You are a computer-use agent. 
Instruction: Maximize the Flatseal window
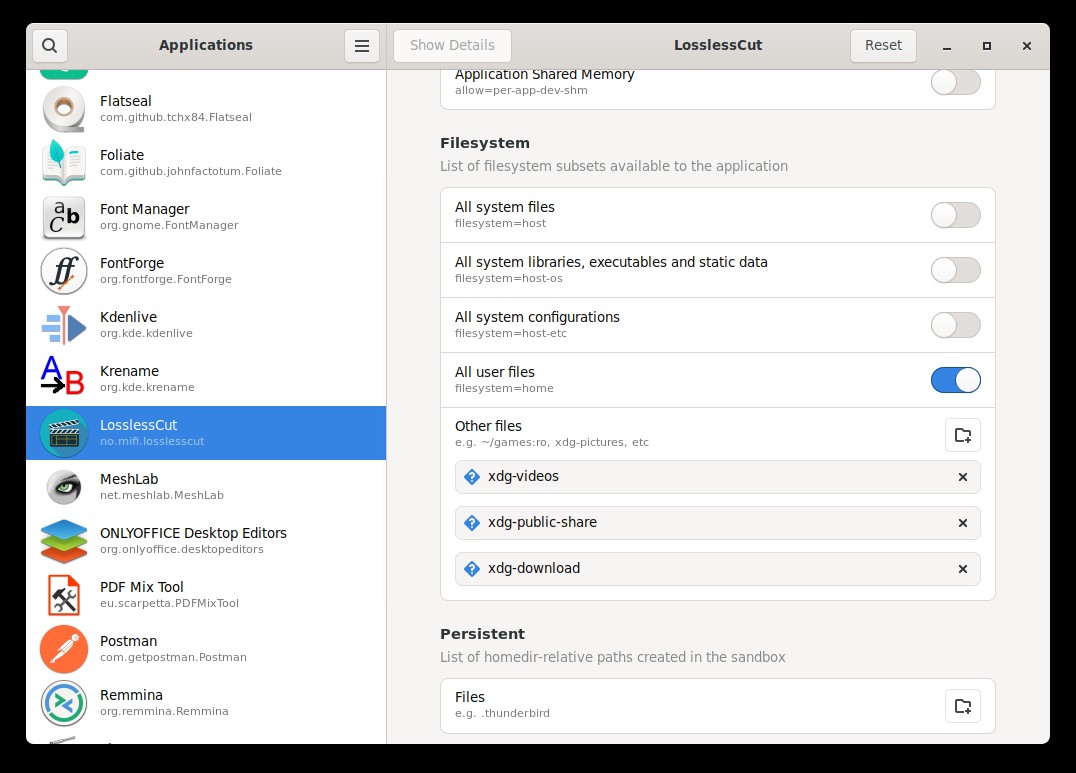click(987, 46)
